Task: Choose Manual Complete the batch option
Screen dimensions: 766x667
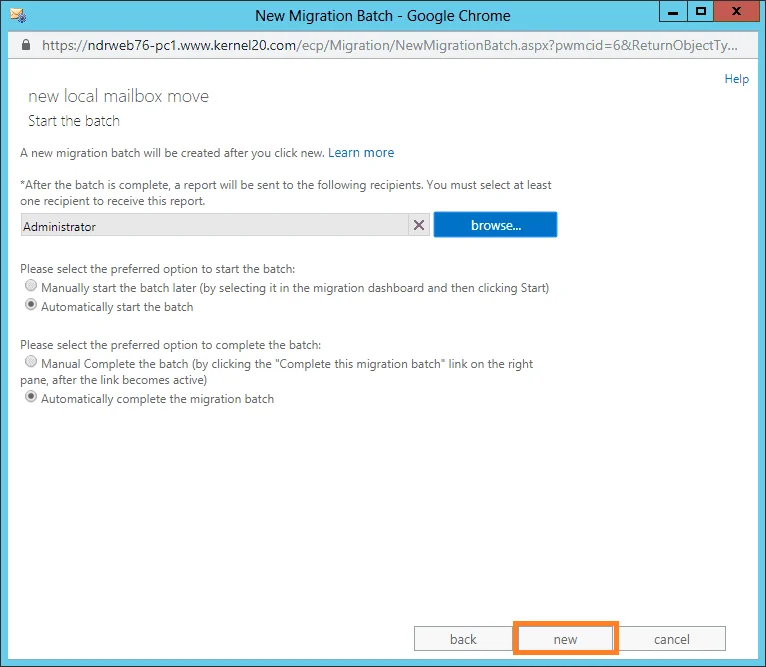Action: tap(31, 362)
